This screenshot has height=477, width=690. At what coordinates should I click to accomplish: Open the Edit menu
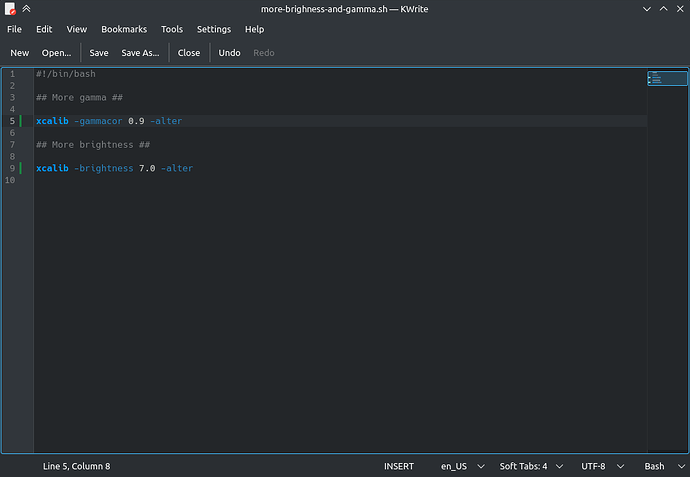(44, 29)
